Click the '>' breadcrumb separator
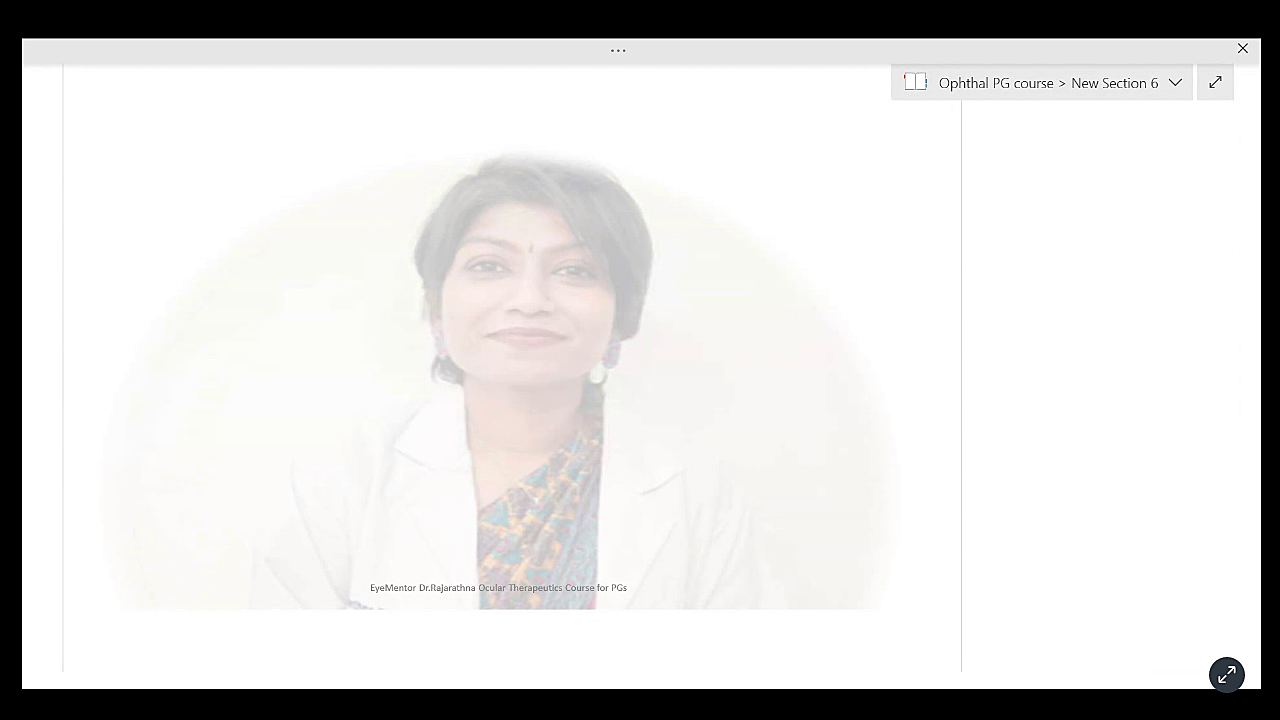Image resolution: width=1280 pixels, height=720 pixels. (x=1062, y=83)
